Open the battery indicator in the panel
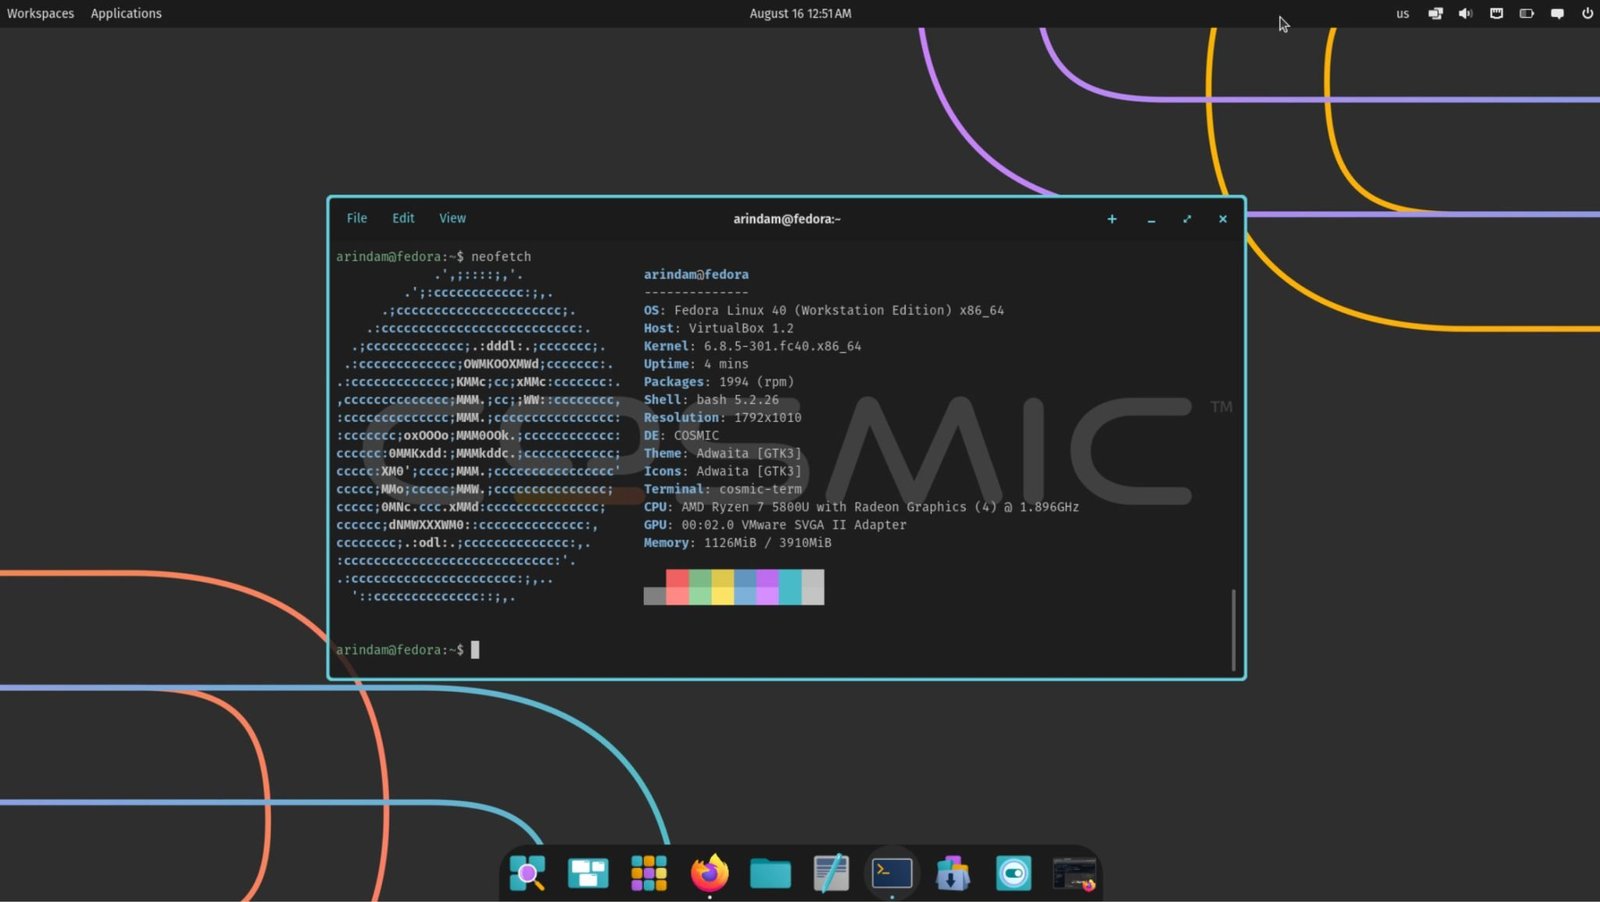The image size is (1600, 902). click(x=1526, y=13)
